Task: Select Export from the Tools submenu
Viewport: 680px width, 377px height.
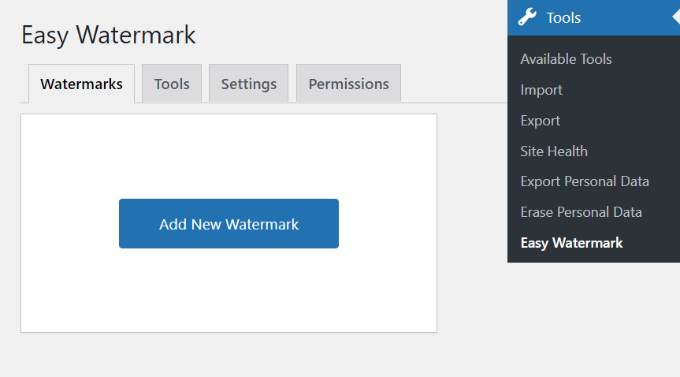Action: 540,121
